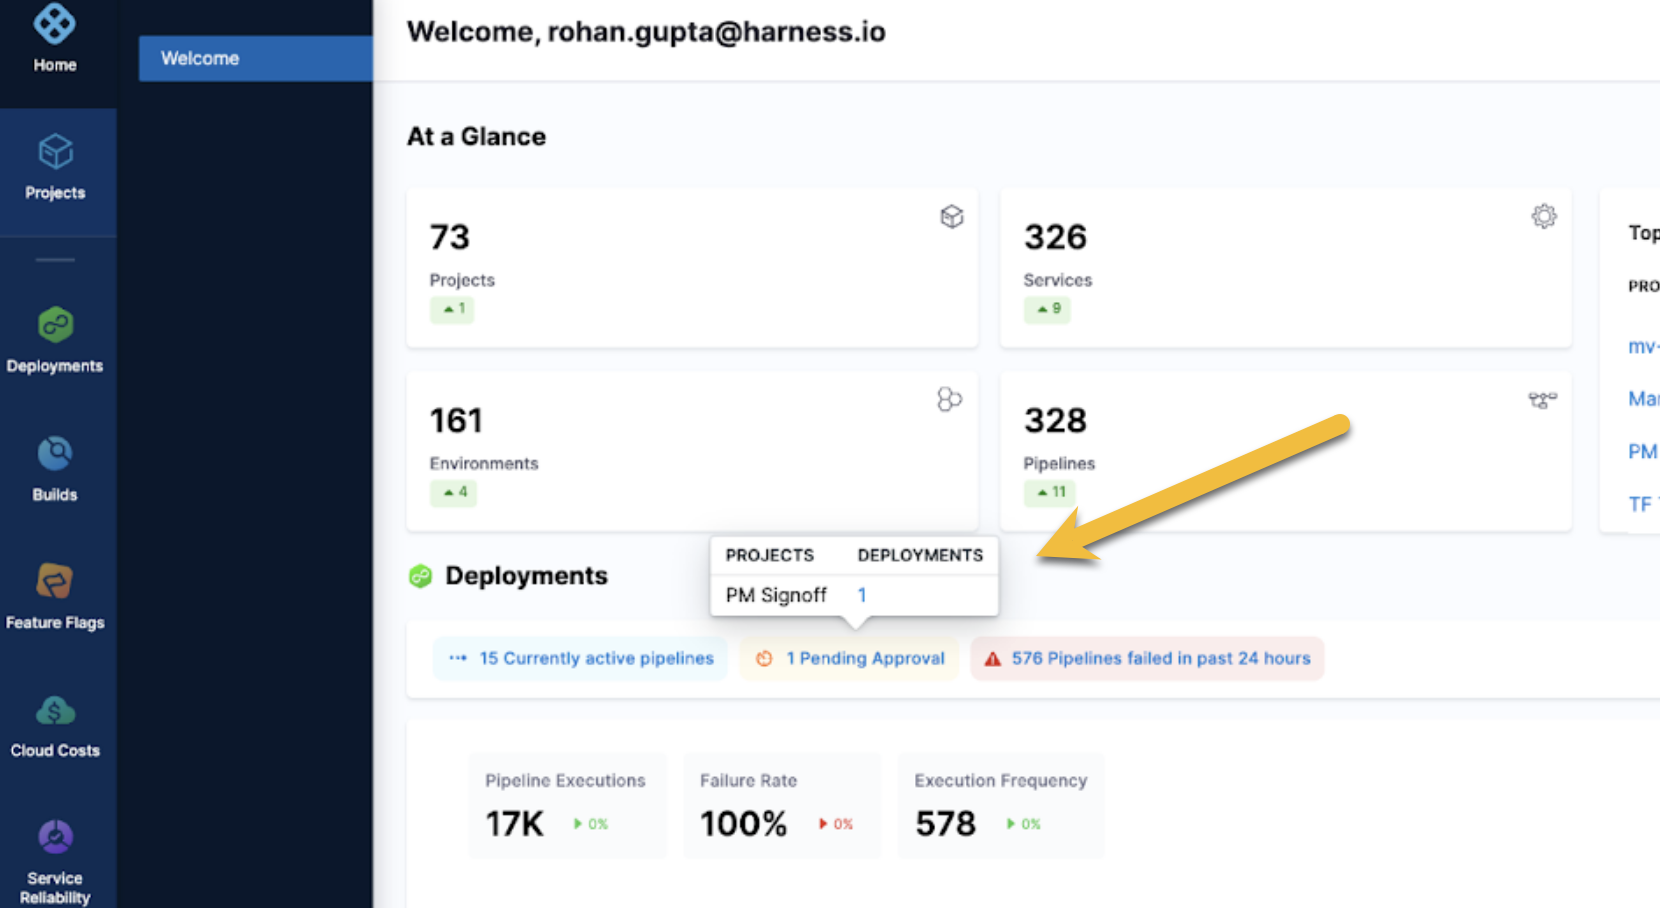Select the Welcome tab in side panel
The image size is (1660, 908).
pyautogui.click(x=255, y=58)
